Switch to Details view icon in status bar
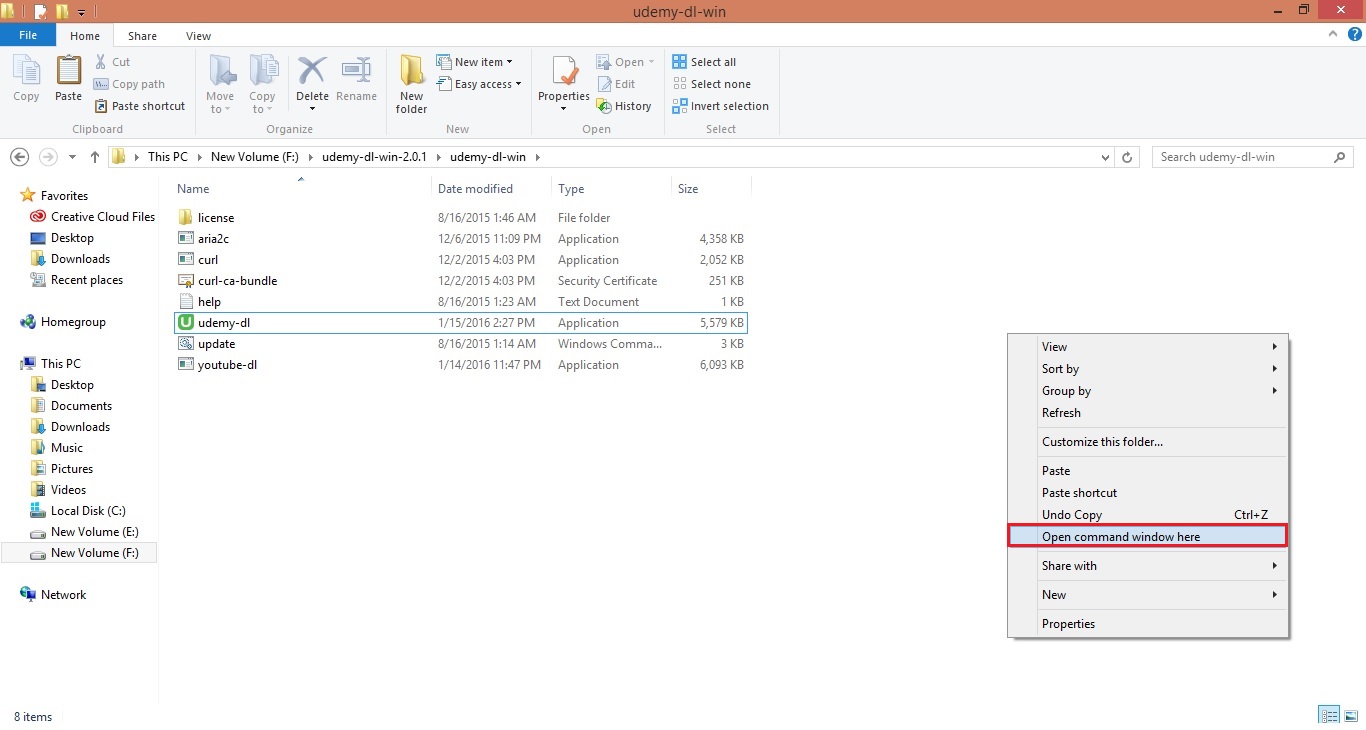 tap(1329, 715)
